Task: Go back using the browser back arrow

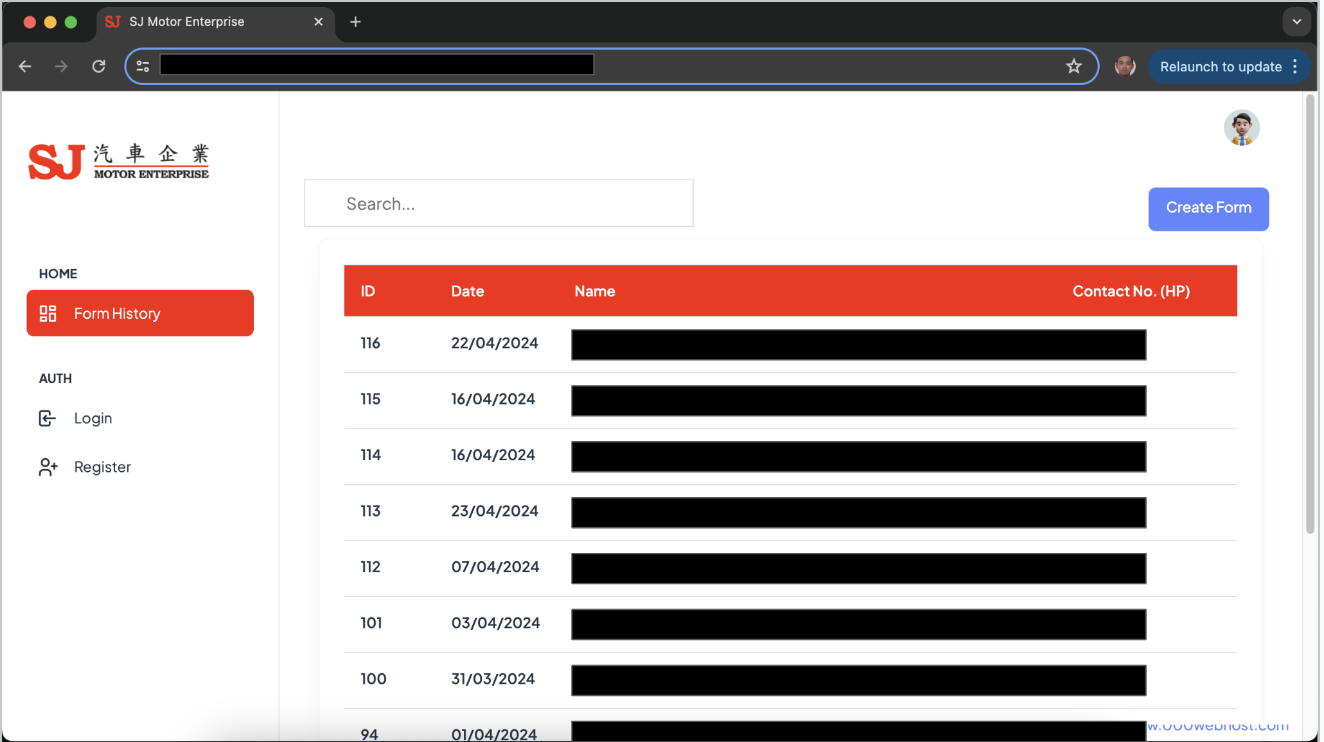Action: click(25, 66)
